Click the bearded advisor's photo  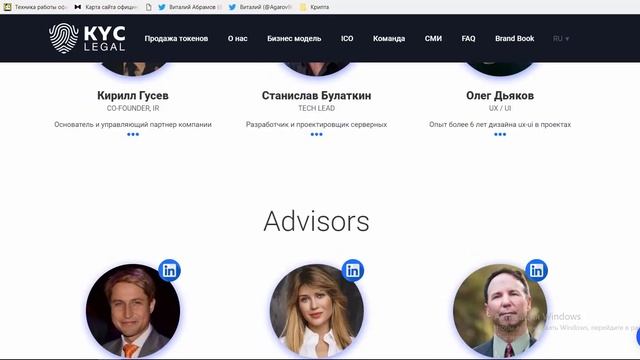pyautogui.click(x=500, y=311)
